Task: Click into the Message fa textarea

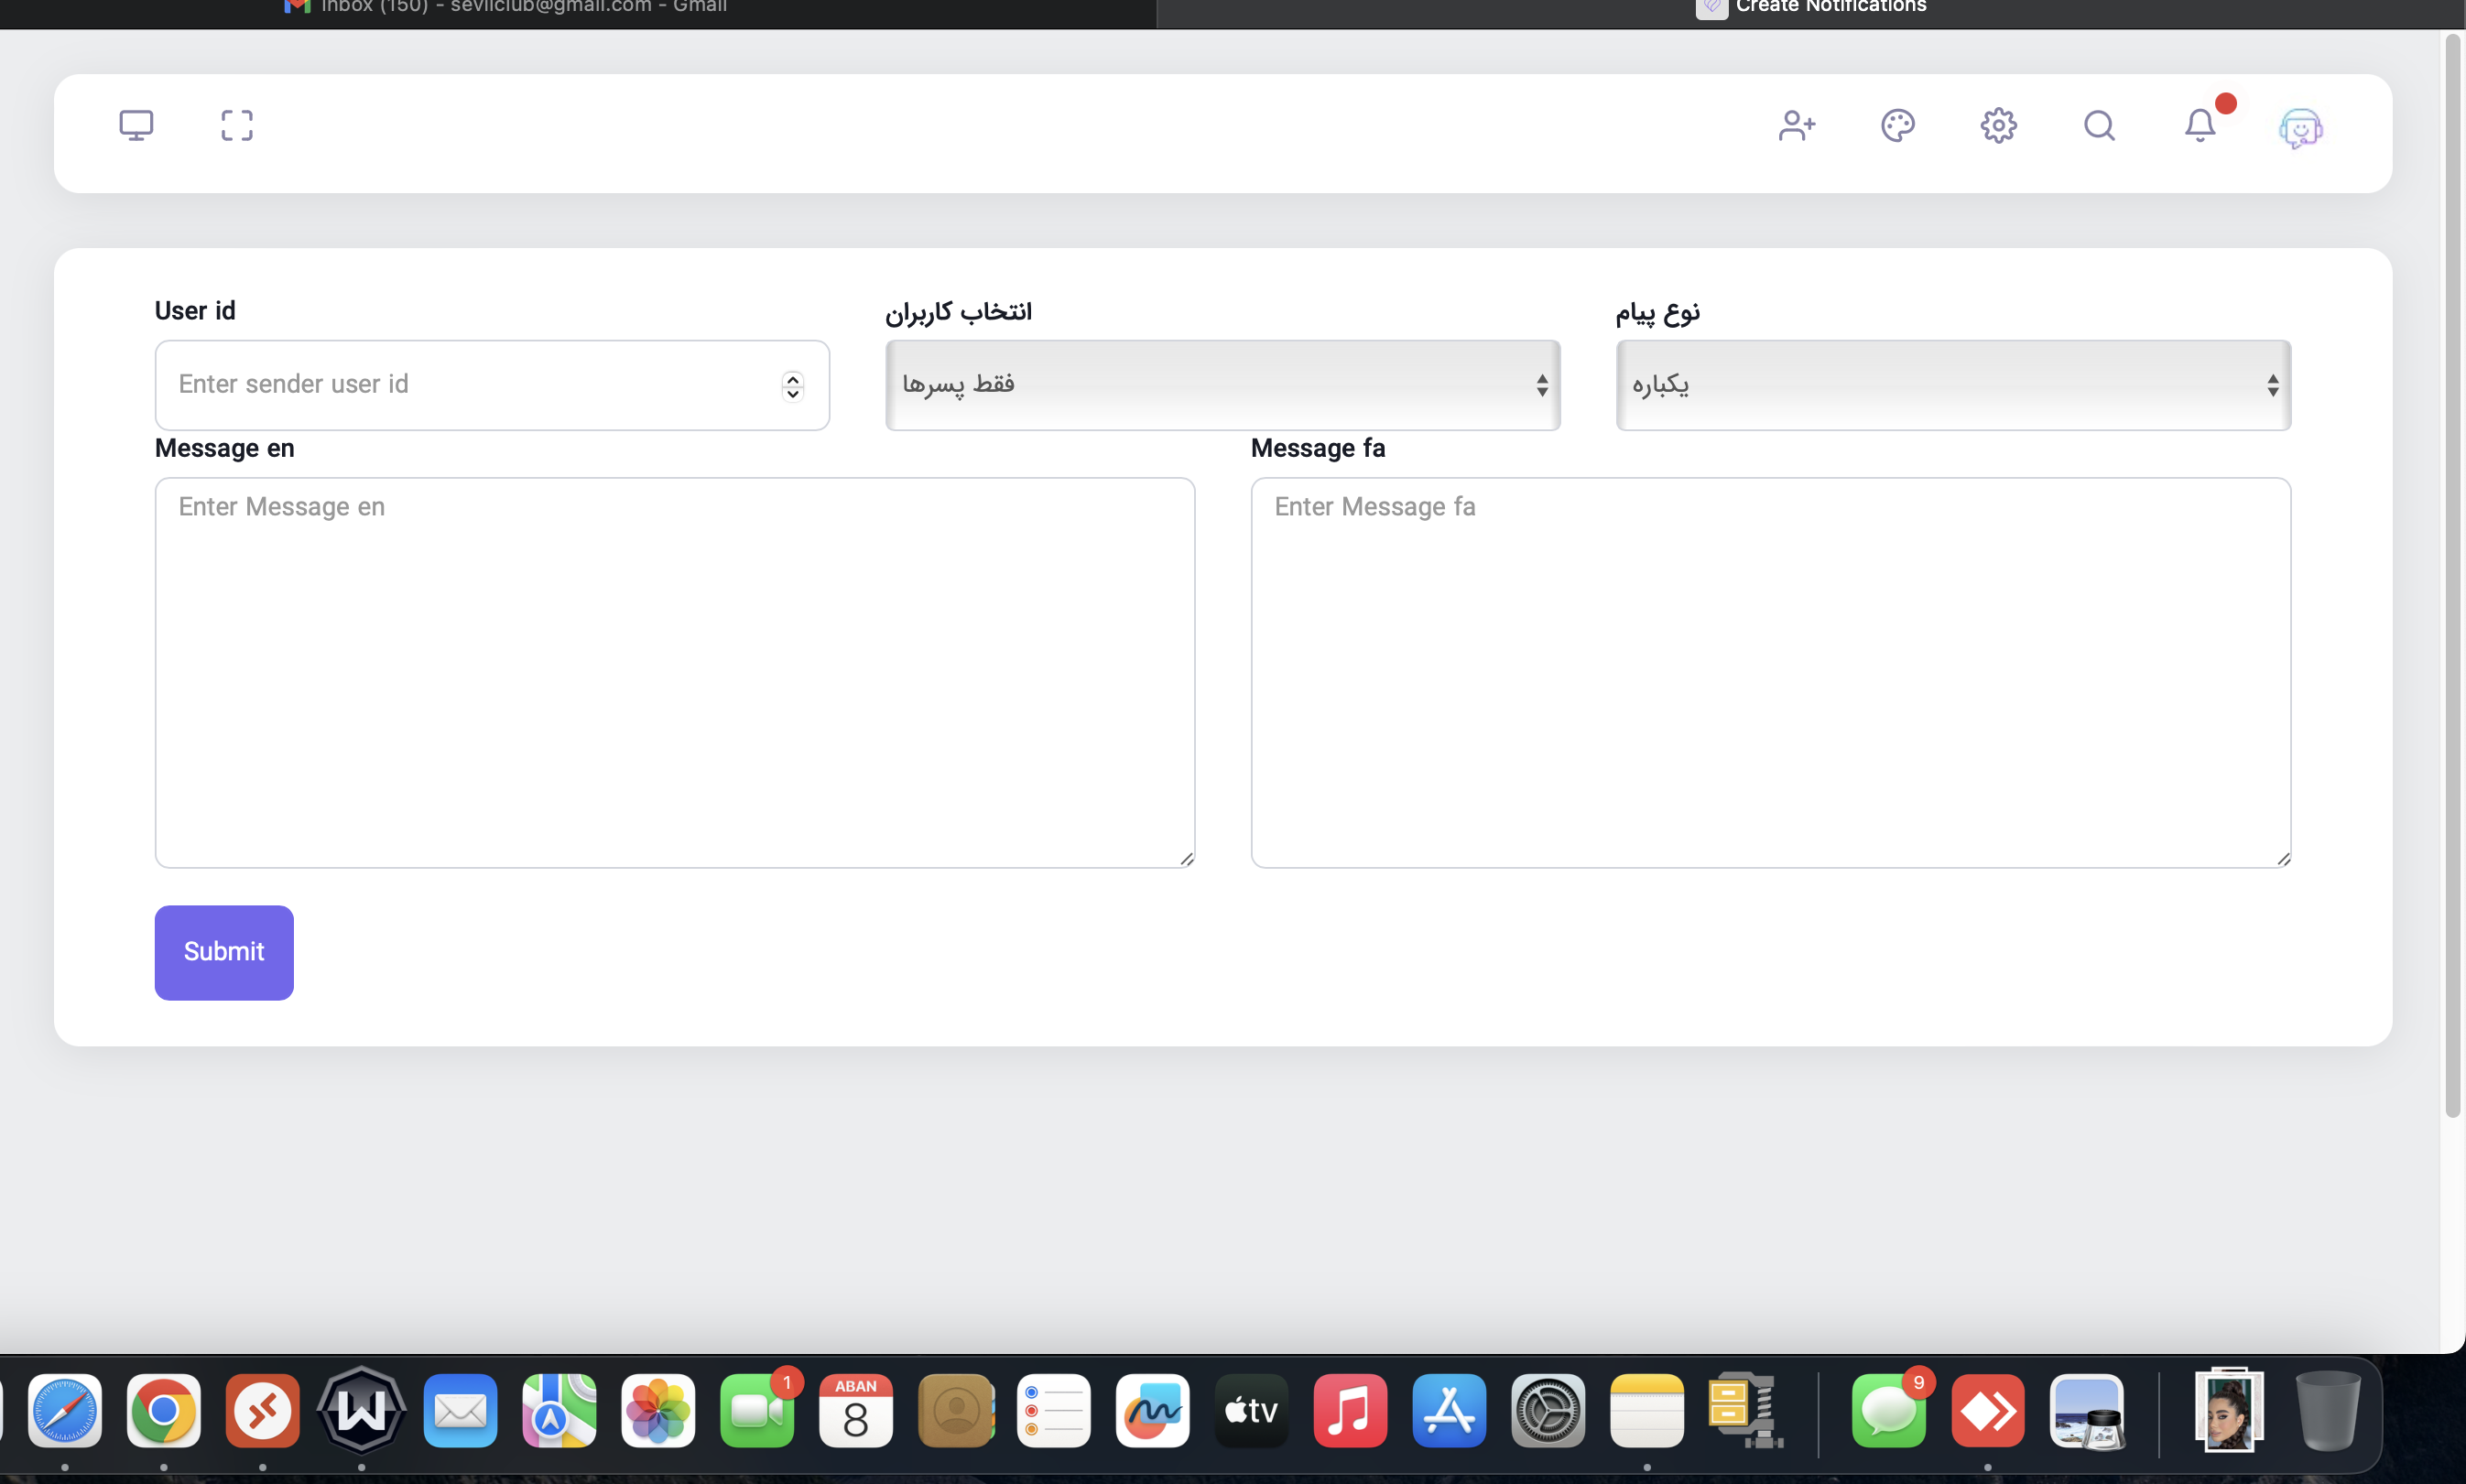Action: 1770,672
